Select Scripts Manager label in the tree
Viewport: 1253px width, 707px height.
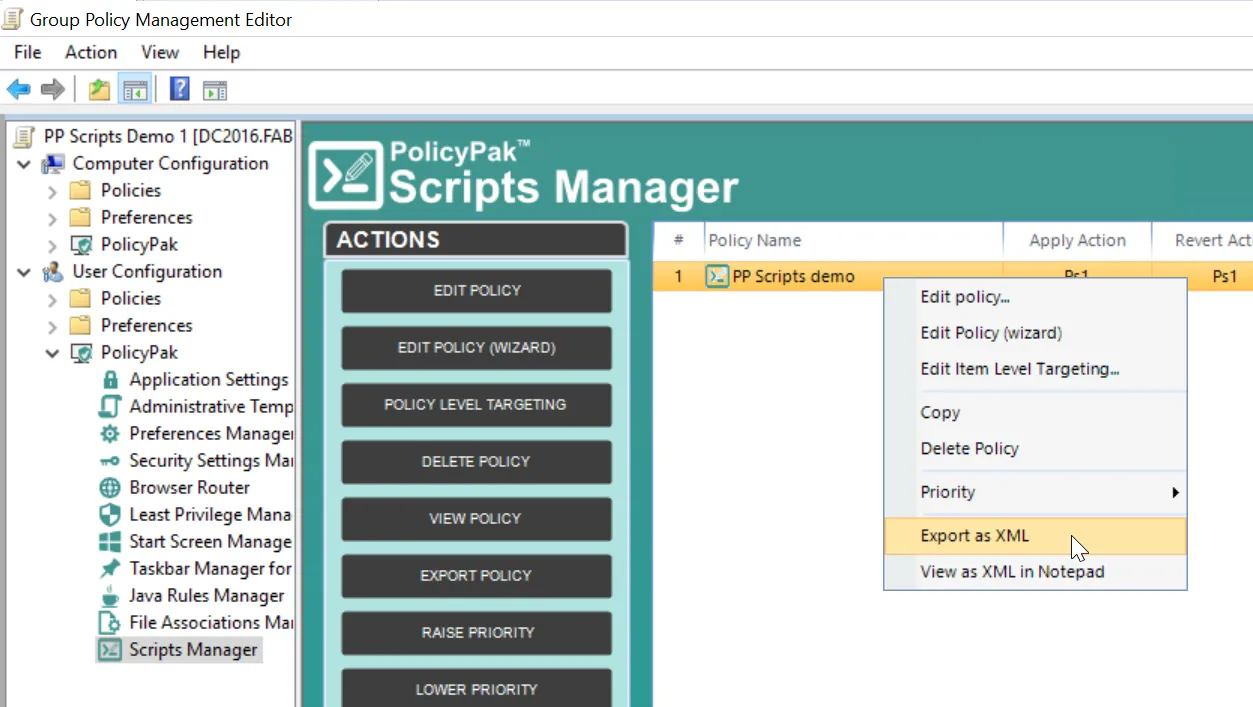(193, 650)
